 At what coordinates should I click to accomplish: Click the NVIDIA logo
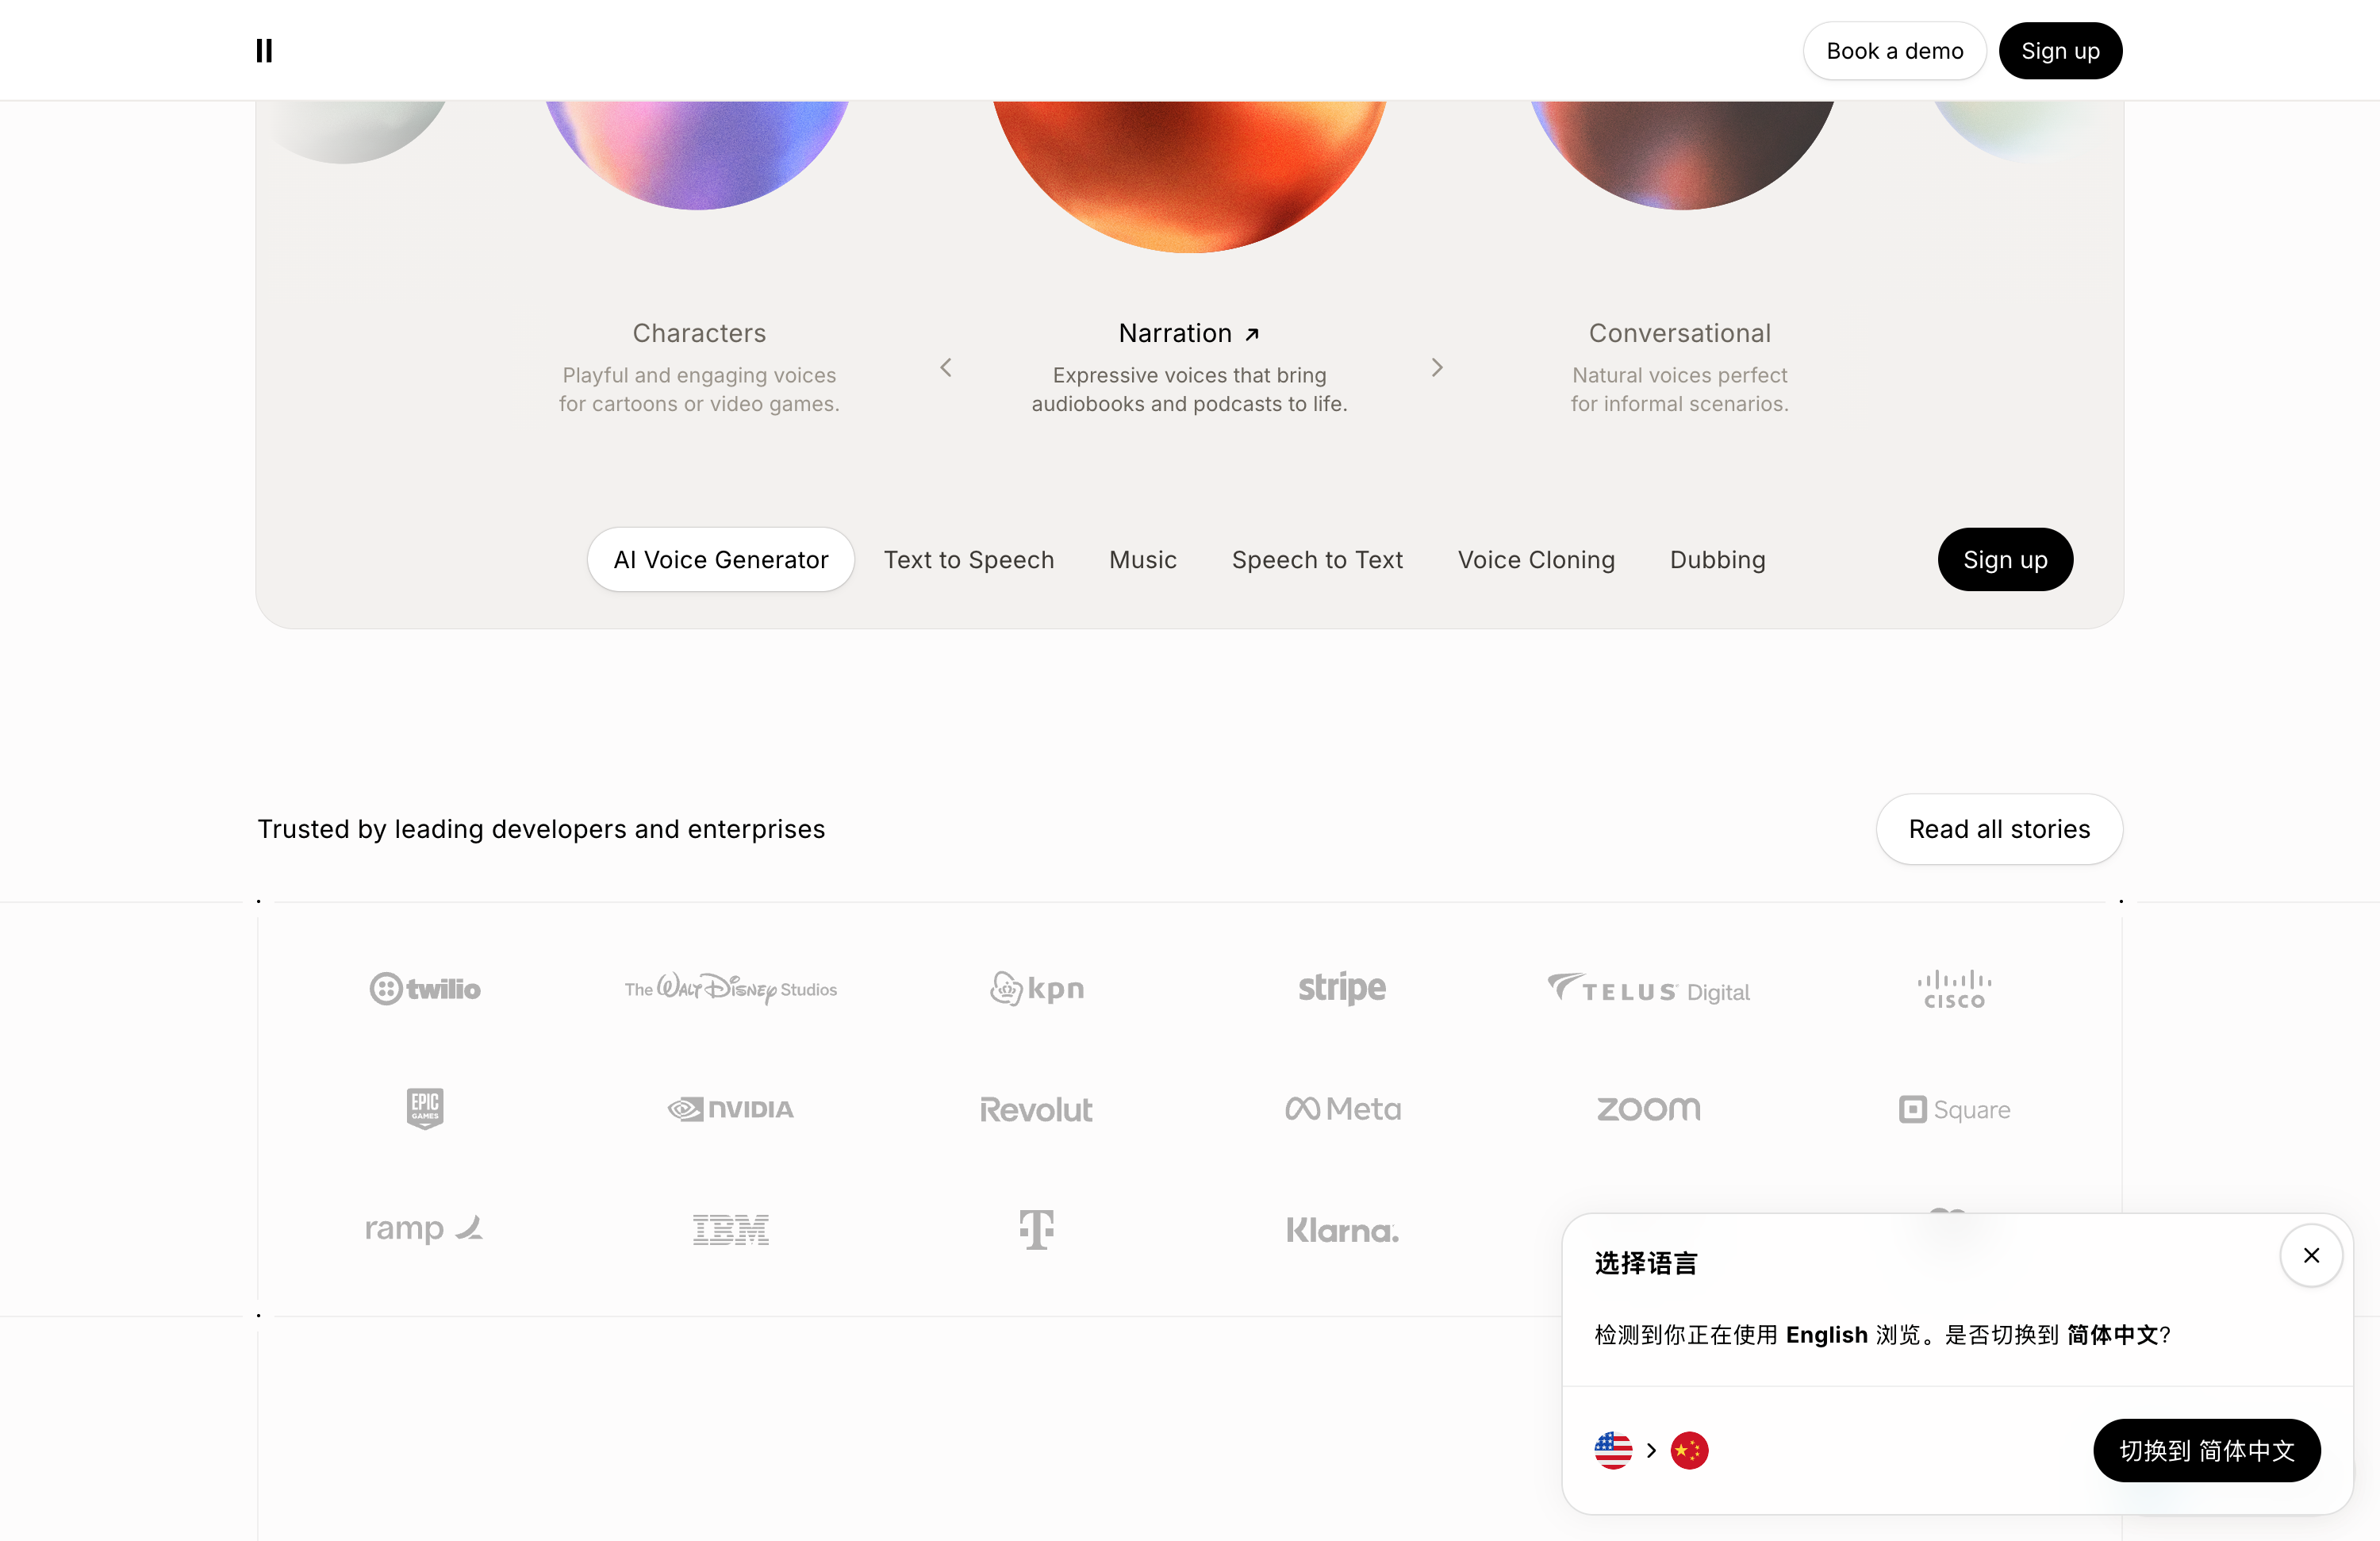click(731, 1109)
